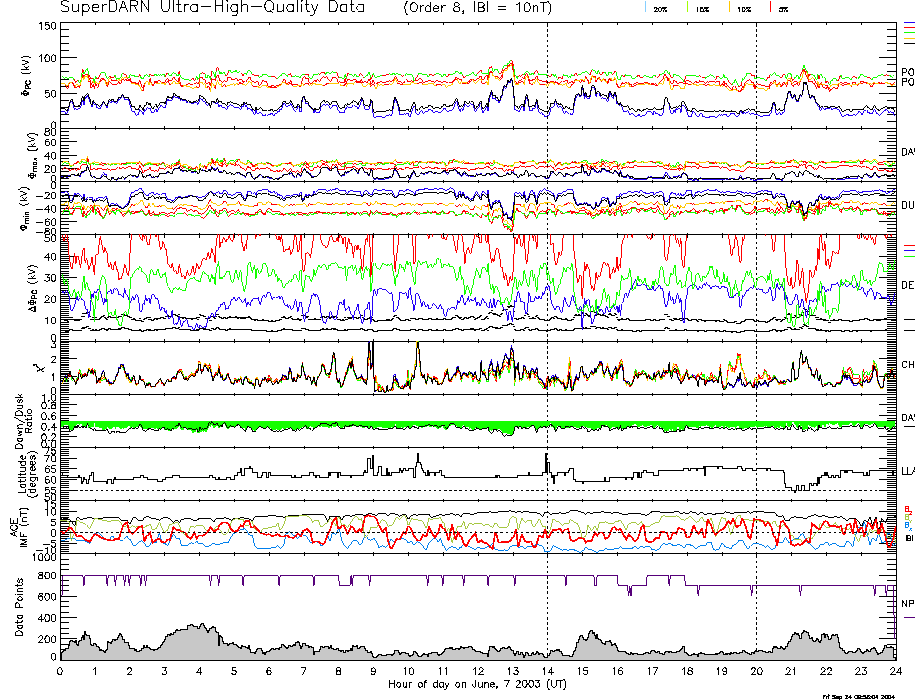
Task: Click the hour 20 tick label on x-axis
Action: (x=756, y=673)
